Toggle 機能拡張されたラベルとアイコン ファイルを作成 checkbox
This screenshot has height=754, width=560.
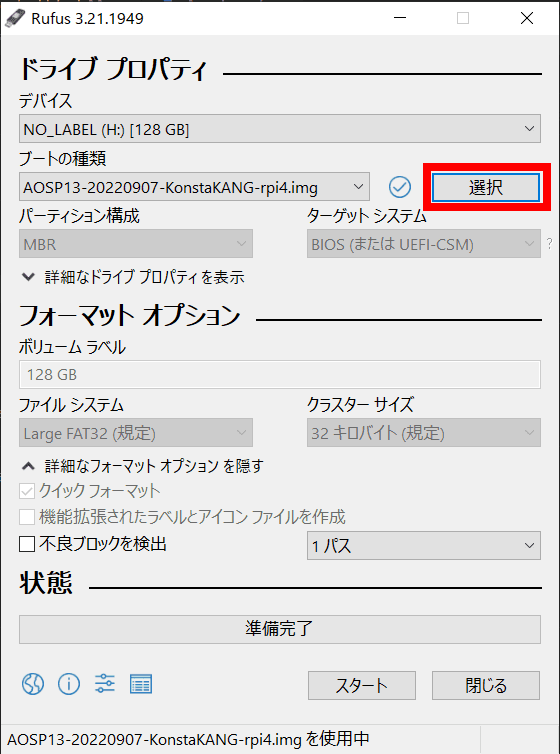pyautogui.click(x=27, y=517)
